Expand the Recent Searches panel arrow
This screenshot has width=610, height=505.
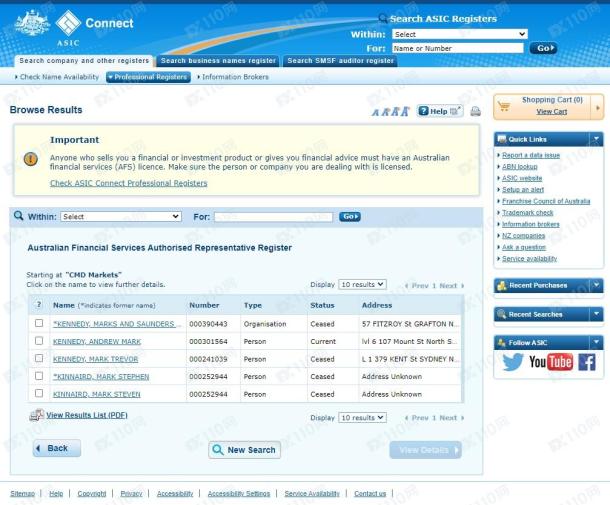[x=596, y=314]
